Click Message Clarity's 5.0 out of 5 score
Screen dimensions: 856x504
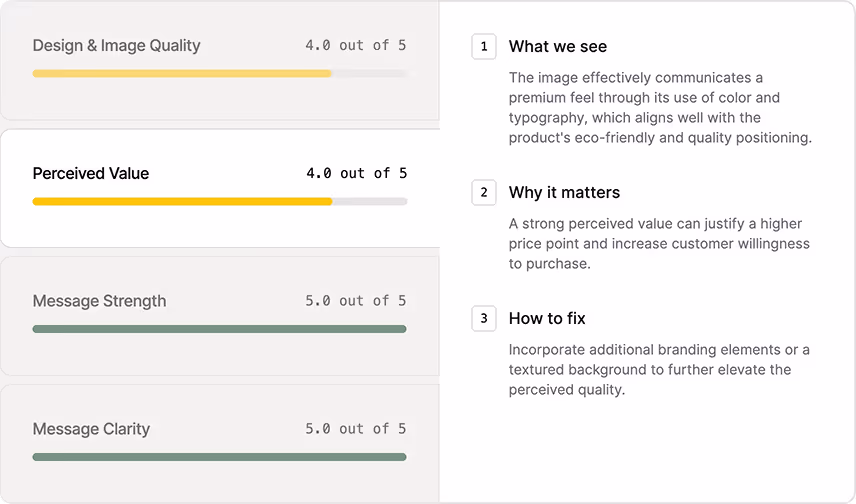coord(356,429)
